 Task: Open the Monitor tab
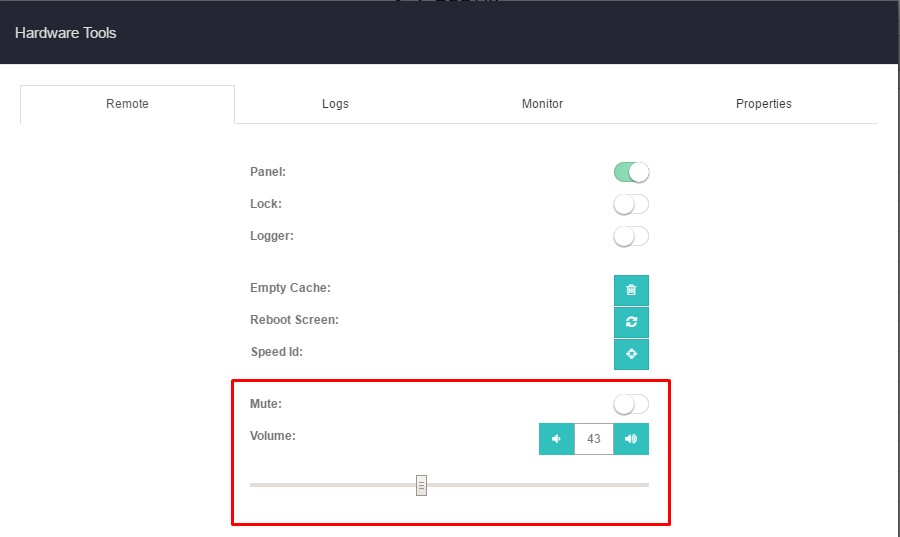coord(542,104)
